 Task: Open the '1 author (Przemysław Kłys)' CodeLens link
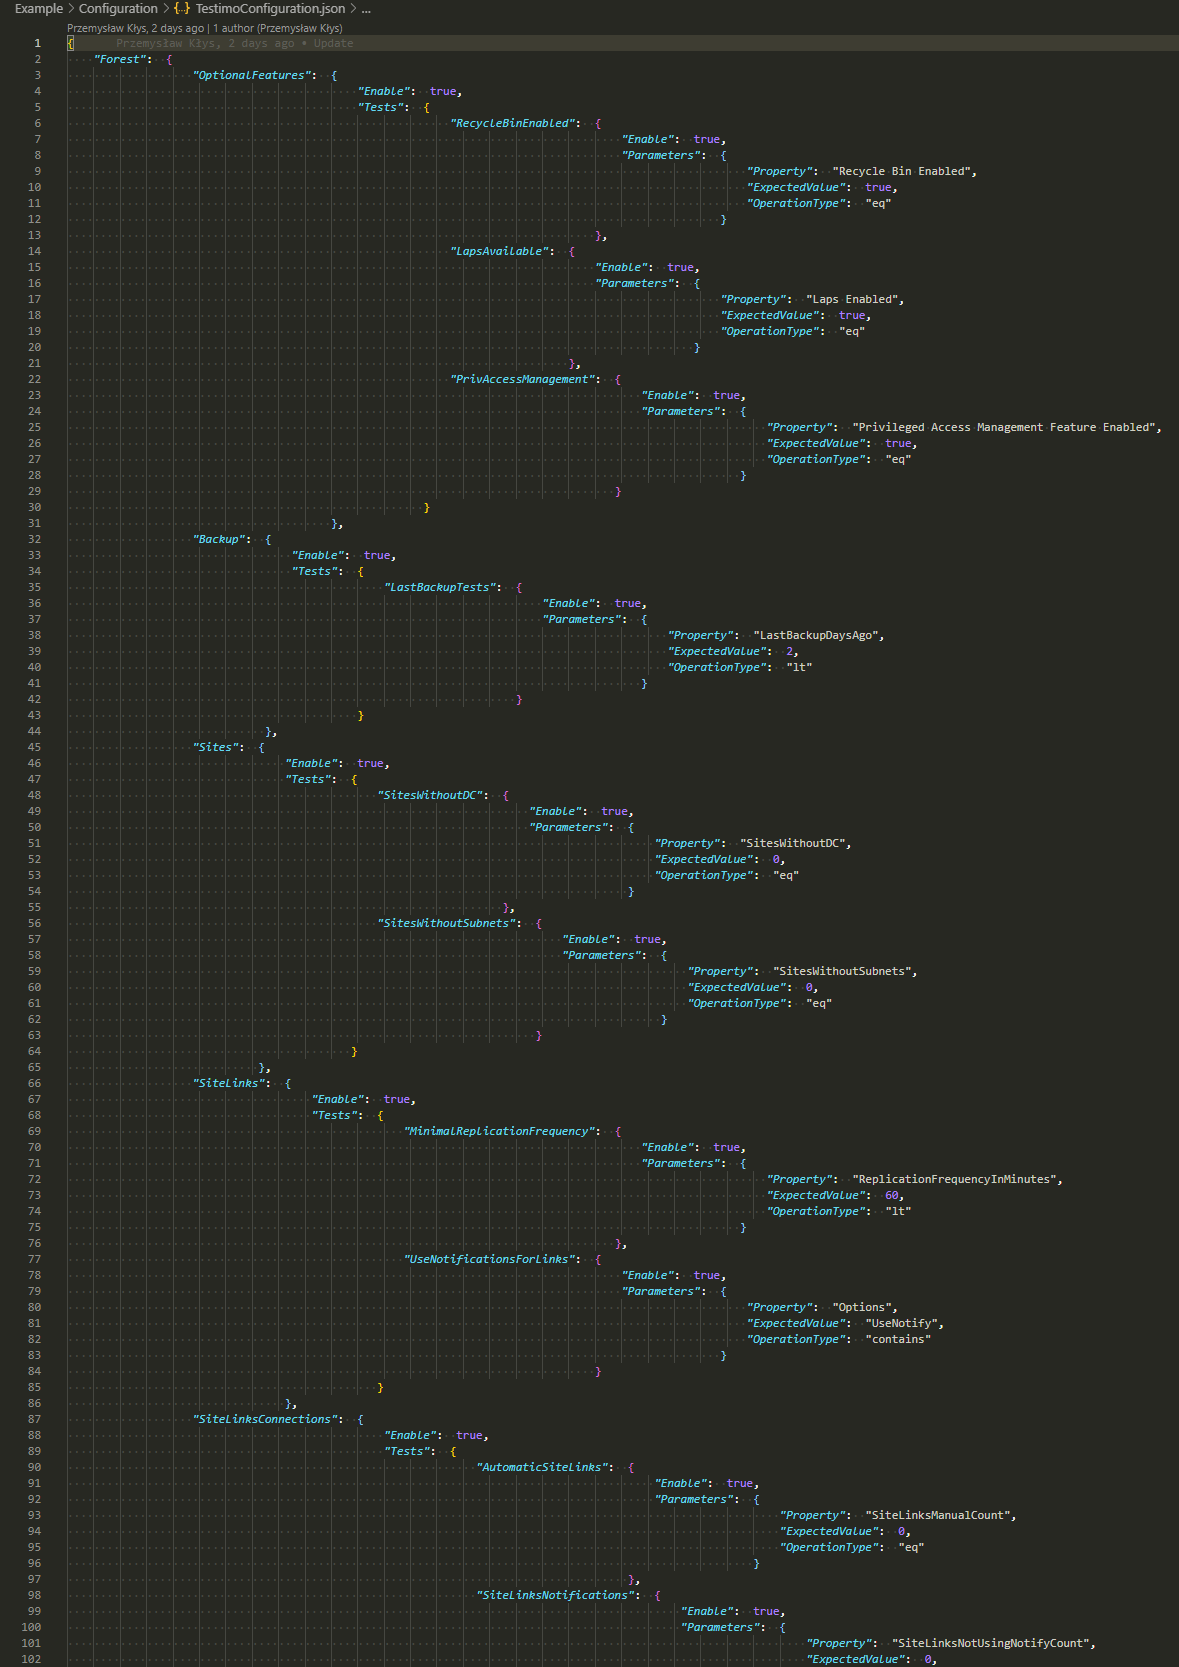(278, 28)
